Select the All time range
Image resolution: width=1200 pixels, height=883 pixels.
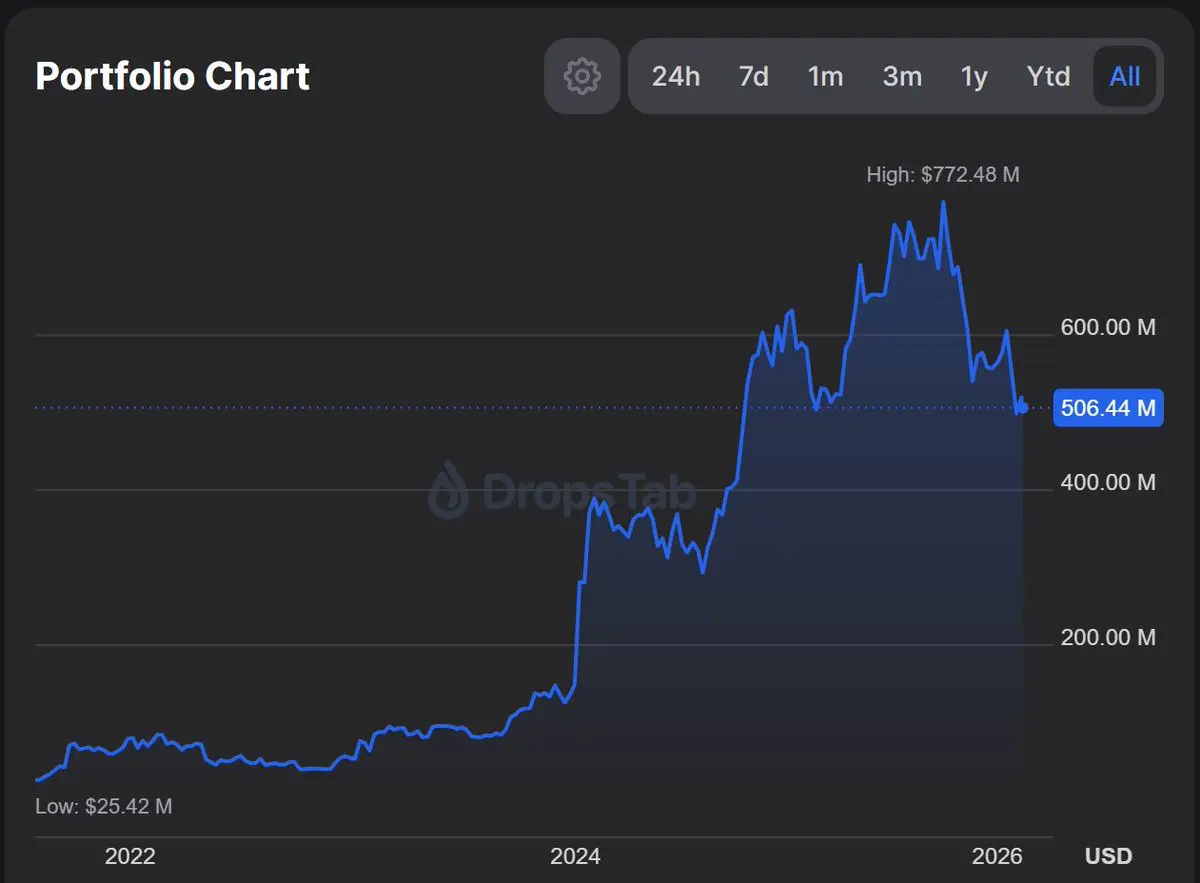click(x=1125, y=76)
